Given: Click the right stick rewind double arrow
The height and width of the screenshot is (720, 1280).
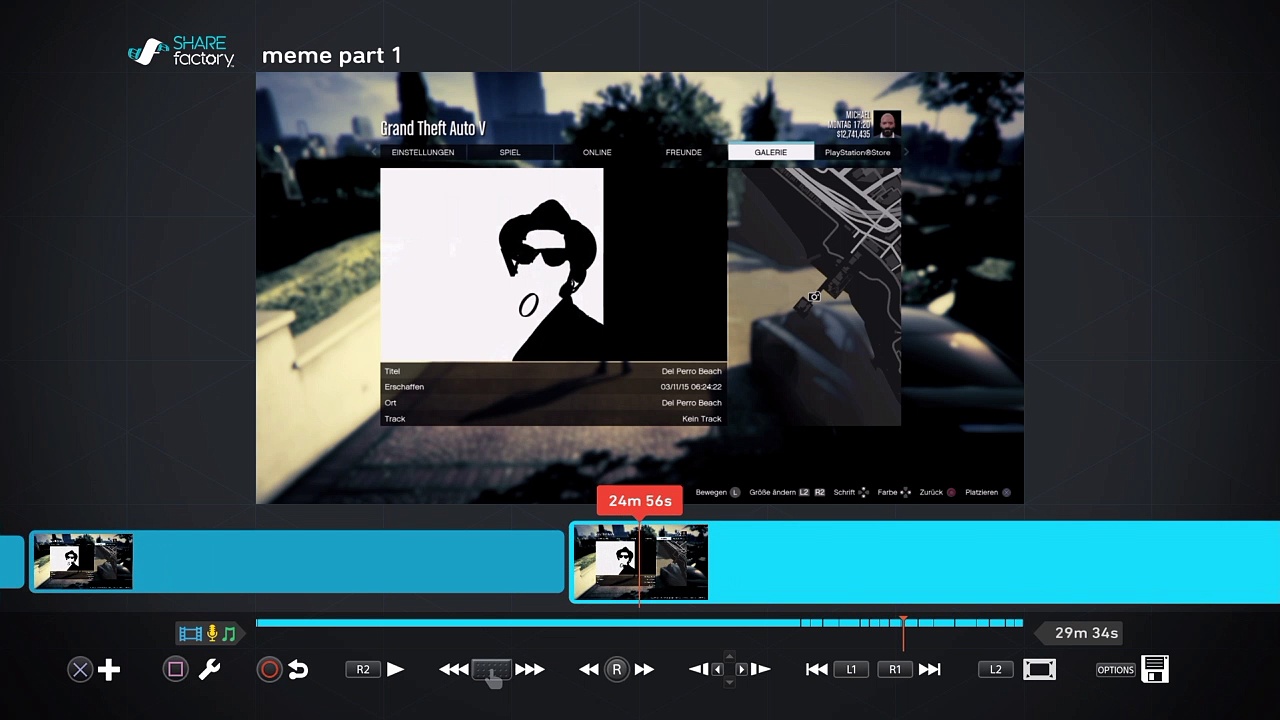Looking at the screenshot, I should pyautogui.click(x=589, y=670).
